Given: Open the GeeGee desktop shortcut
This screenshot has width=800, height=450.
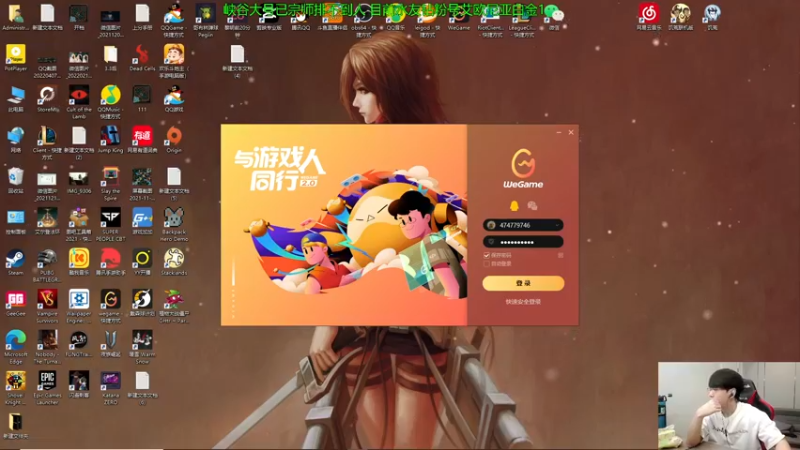Looking at the screenshot, I should [x=15, y=303].
